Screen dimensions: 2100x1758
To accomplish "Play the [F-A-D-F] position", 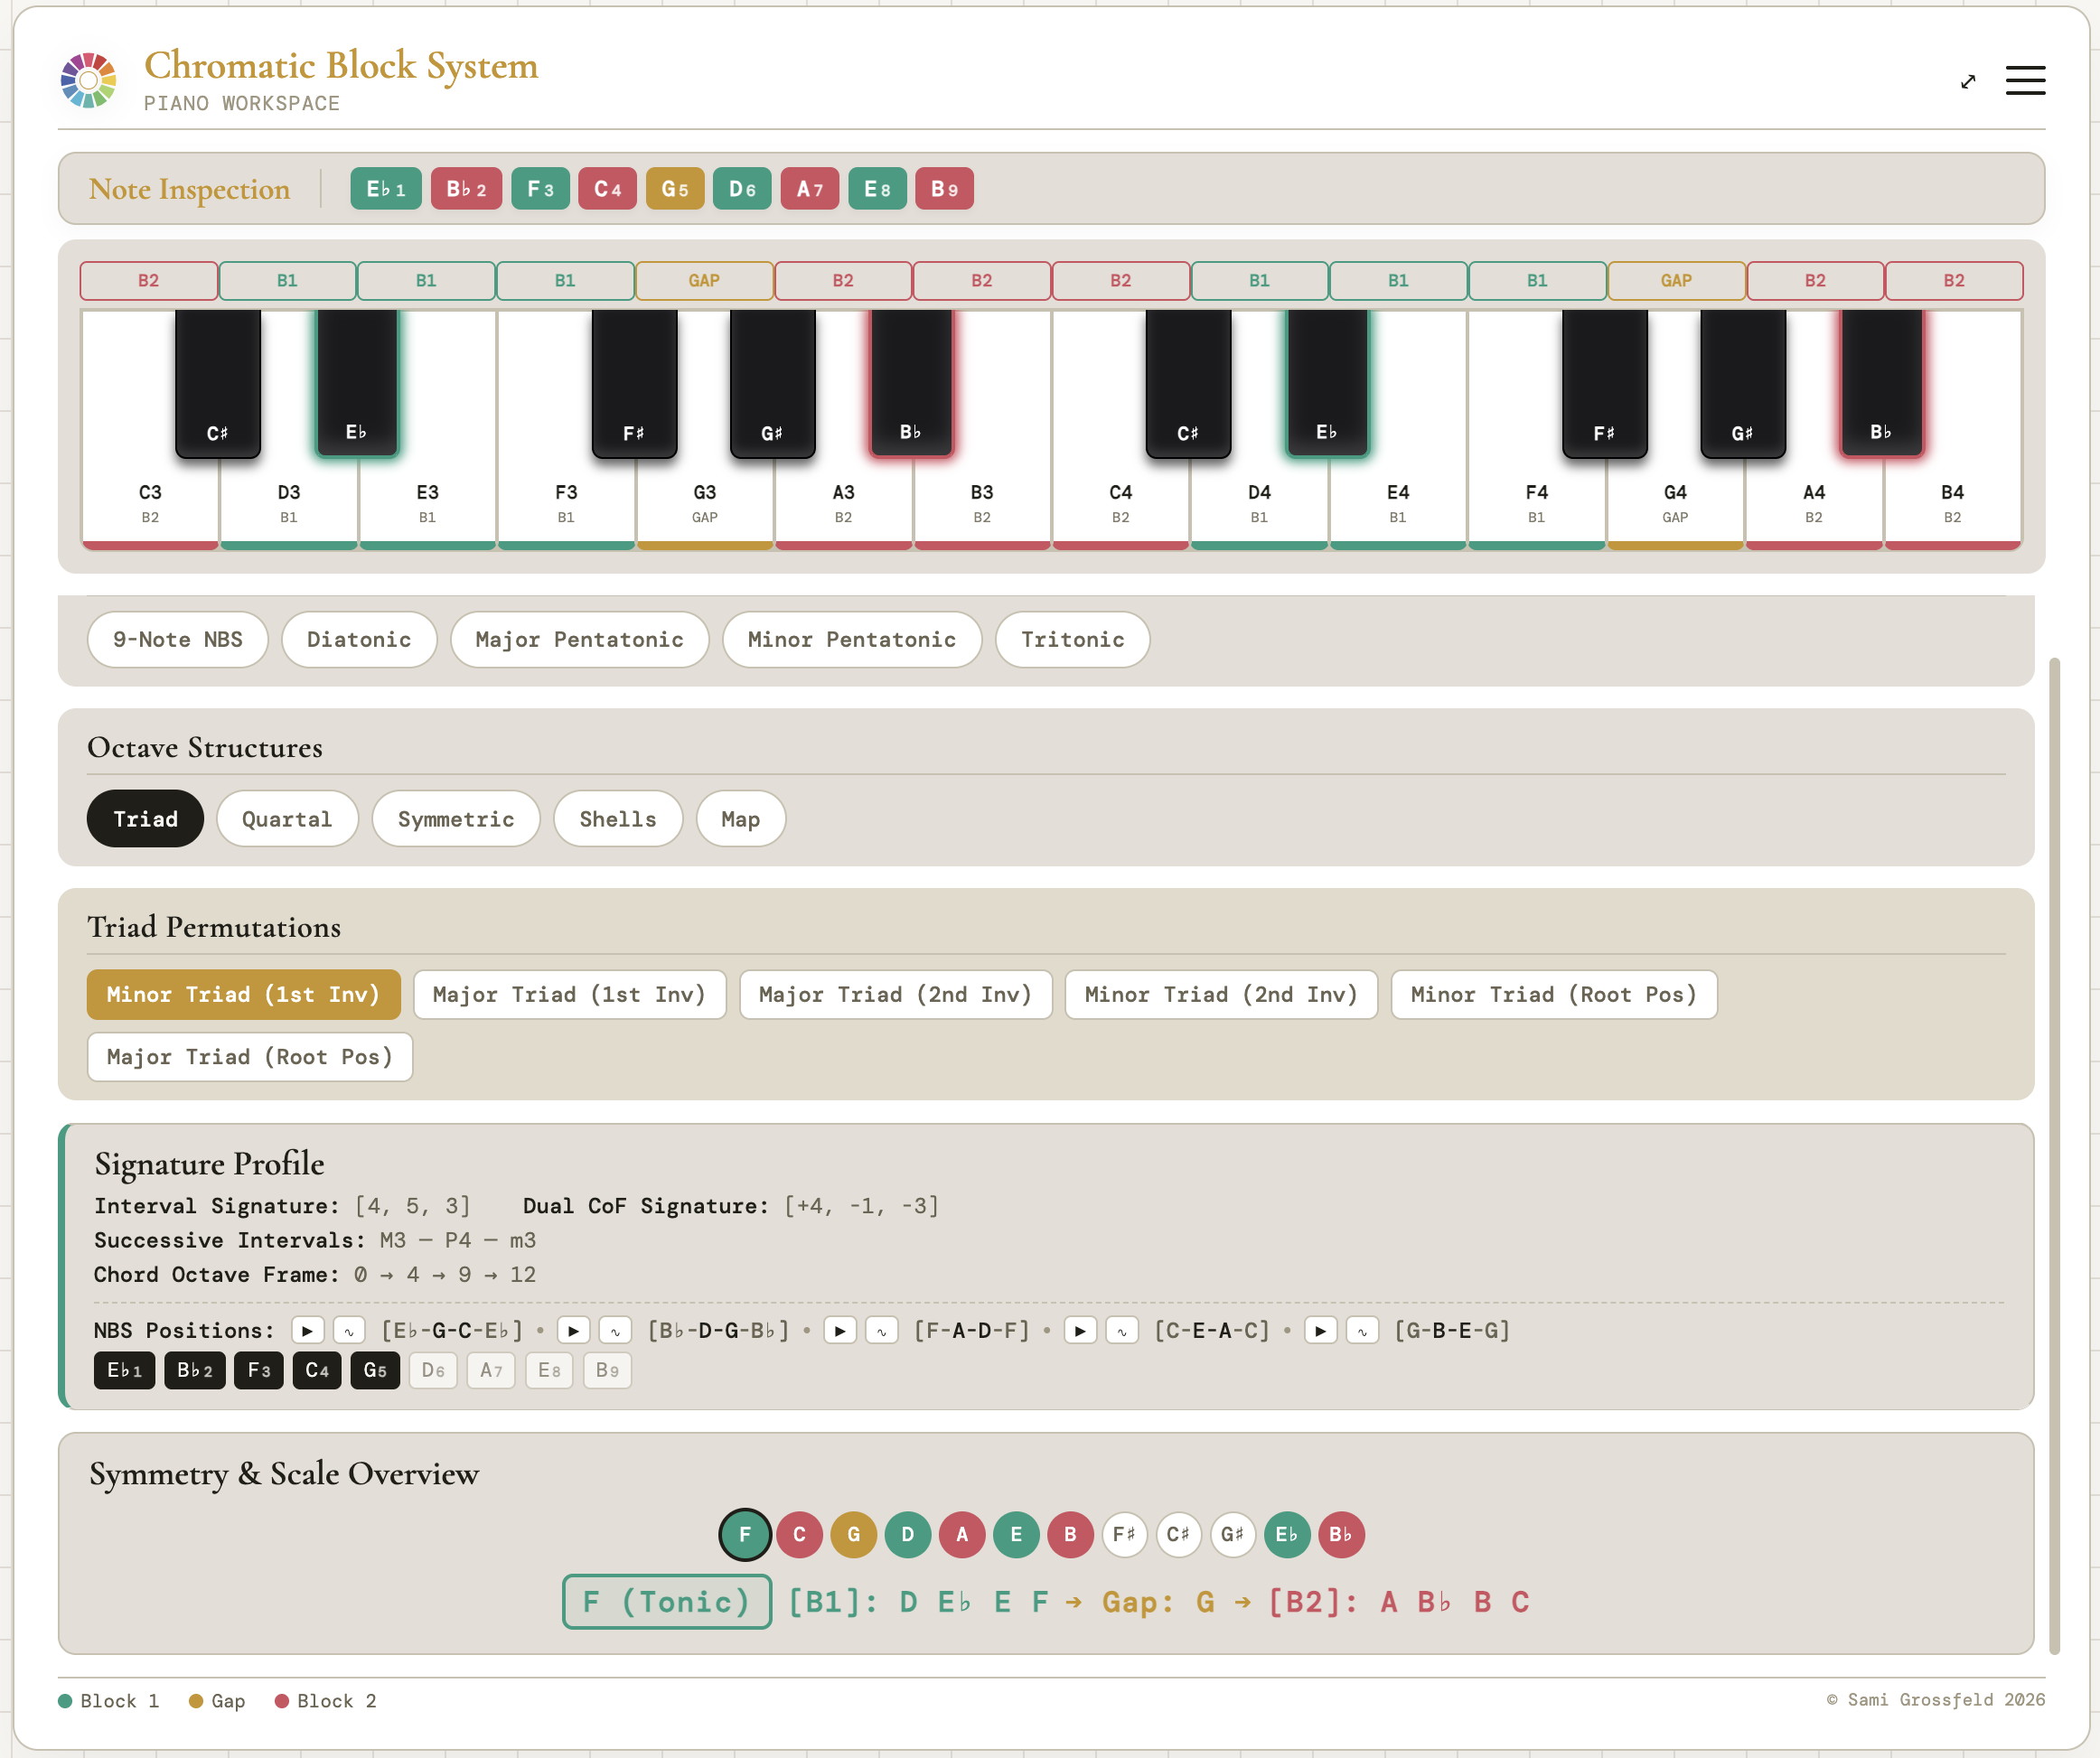I will 840,1330.
